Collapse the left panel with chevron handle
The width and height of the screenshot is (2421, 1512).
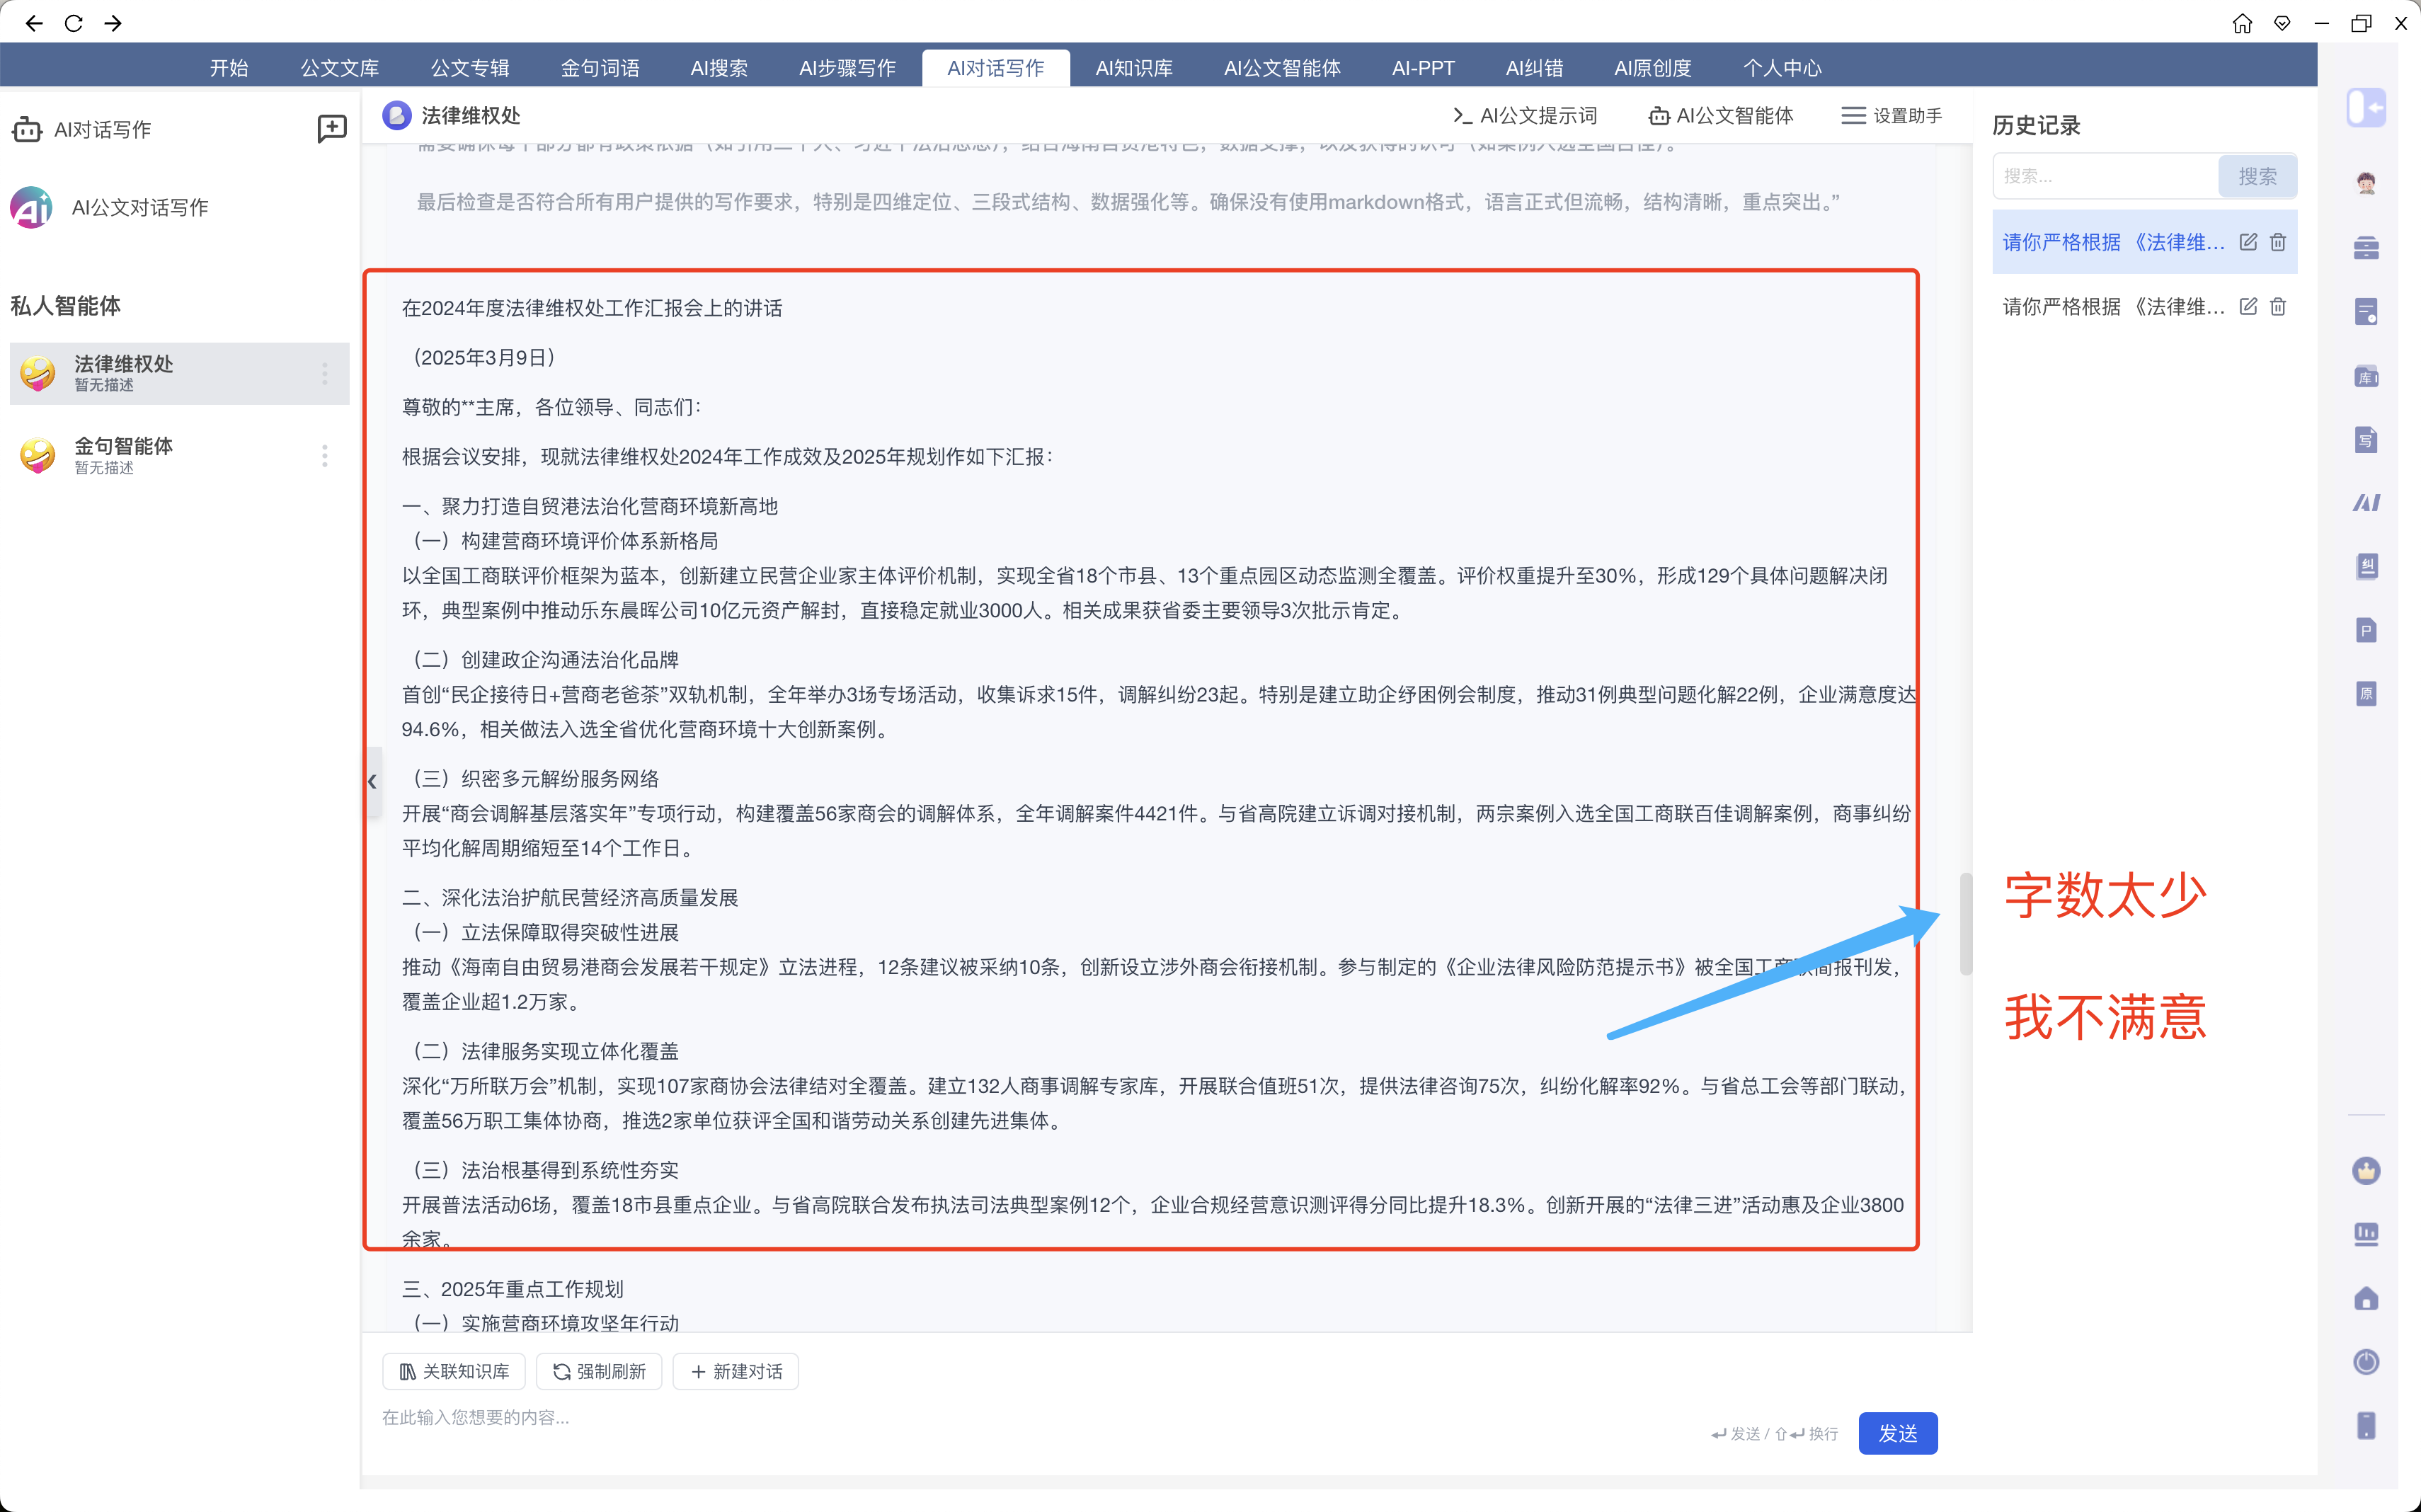[372, 782]
